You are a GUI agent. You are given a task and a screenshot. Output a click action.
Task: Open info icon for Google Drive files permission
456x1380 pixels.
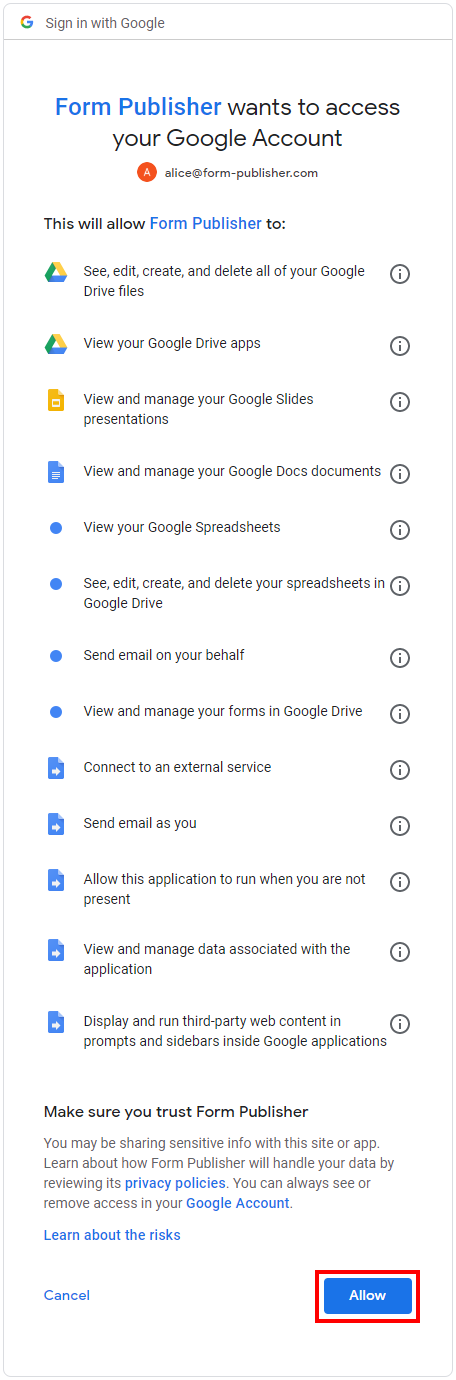(400, 274)
